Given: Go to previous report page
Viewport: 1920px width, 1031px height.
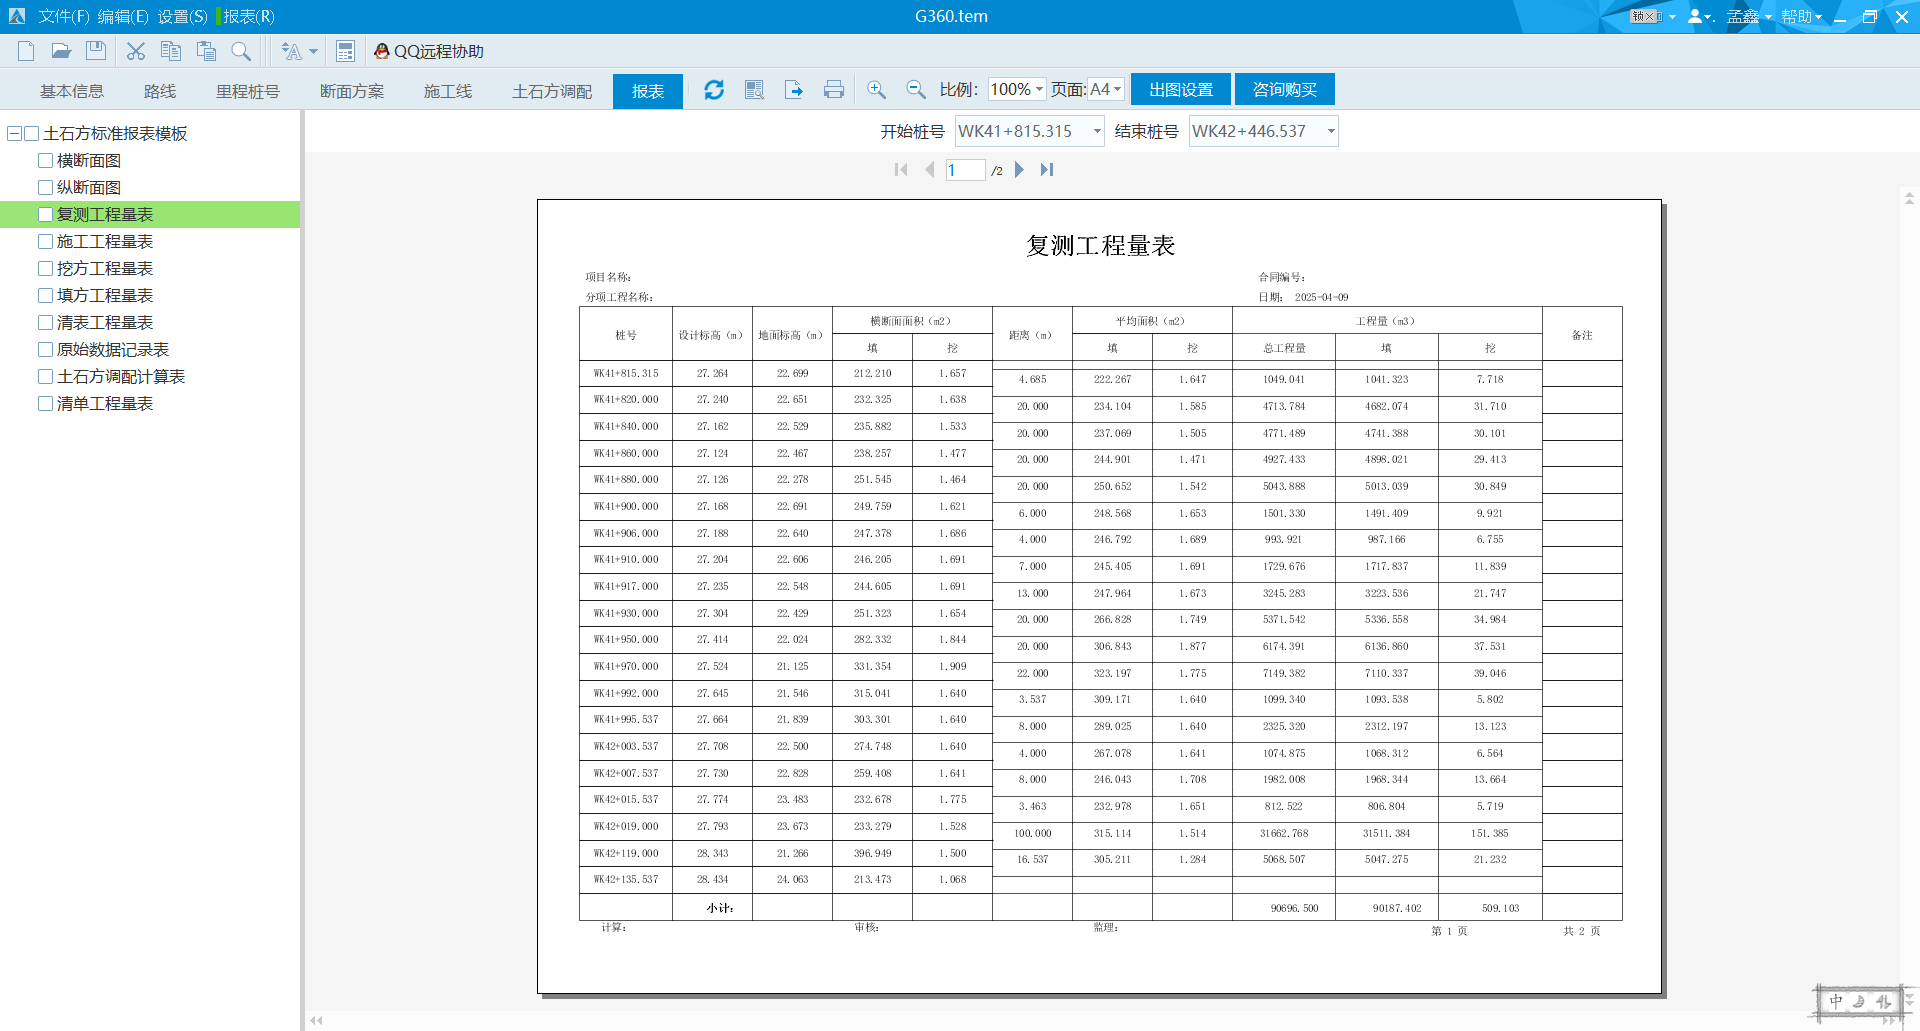Looking at the screenshot, I should point(930,170).
